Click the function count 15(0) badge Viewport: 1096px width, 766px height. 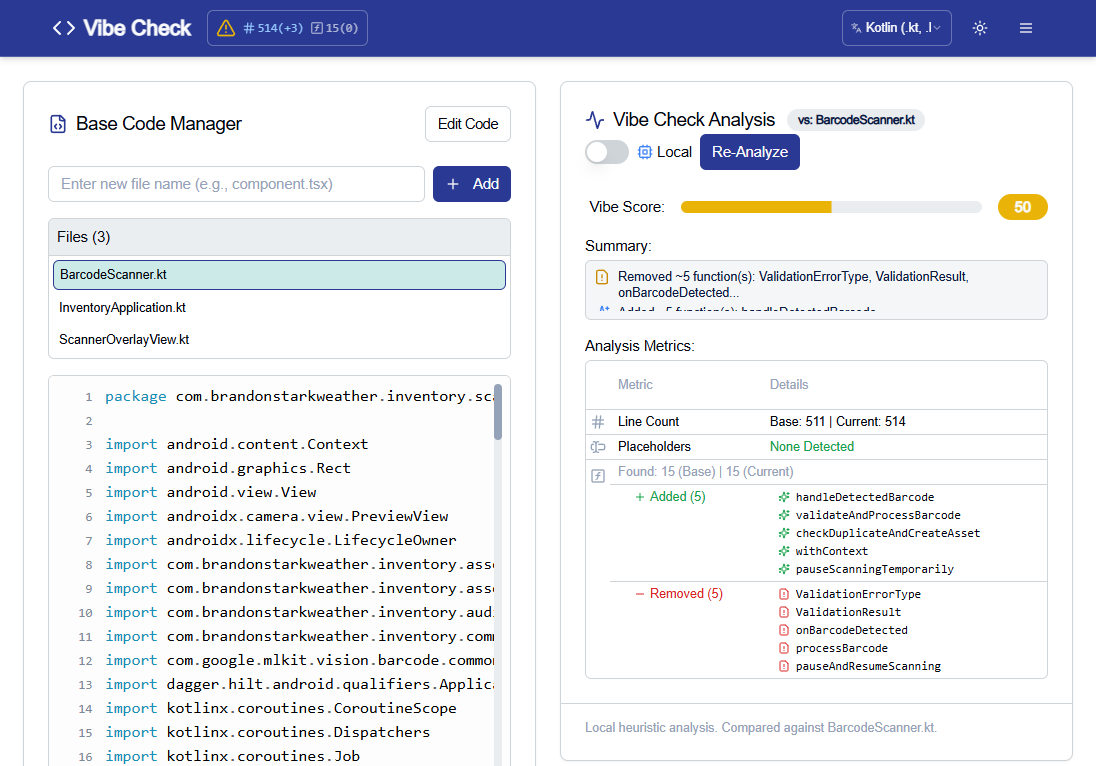334,28
